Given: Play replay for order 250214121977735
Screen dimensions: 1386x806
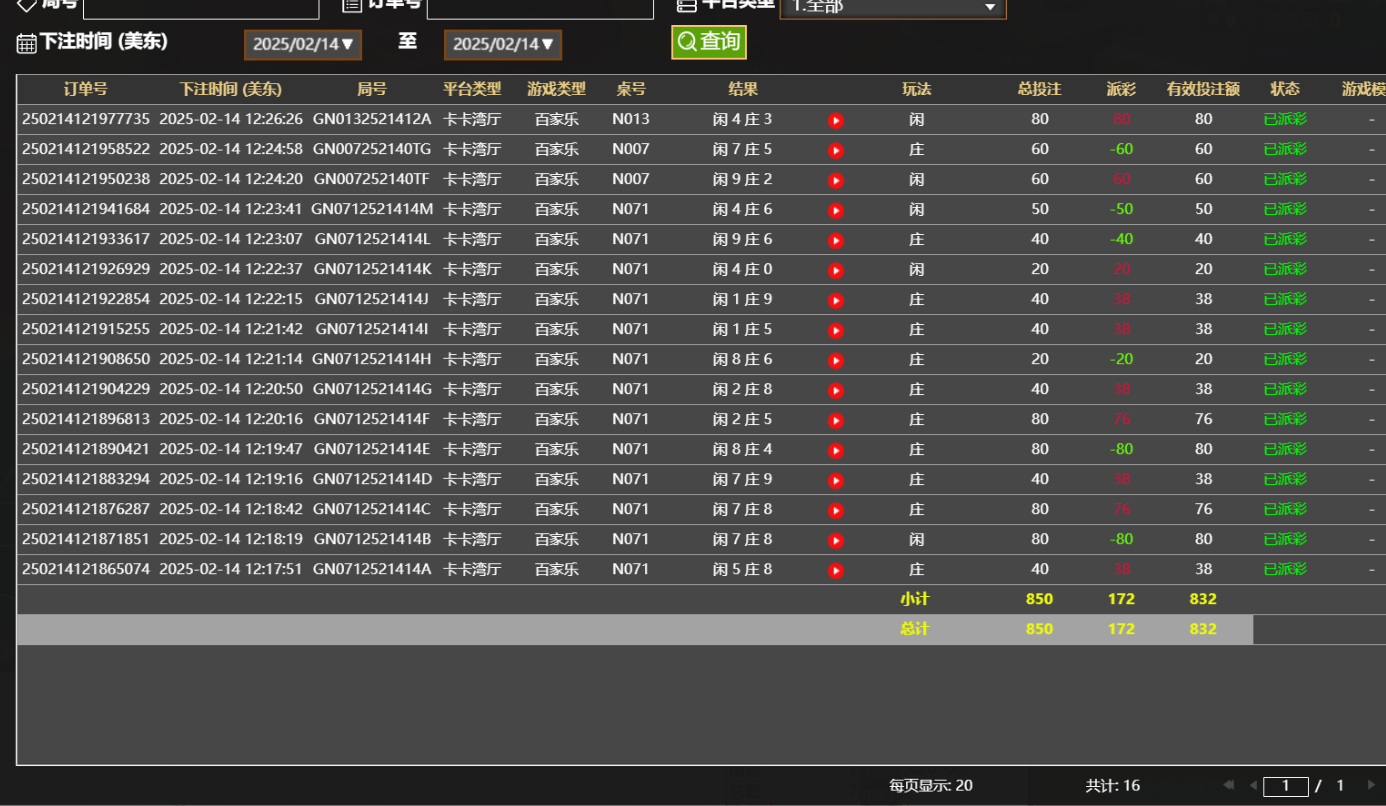Looking at the screenshot, I should pos(836,120).
